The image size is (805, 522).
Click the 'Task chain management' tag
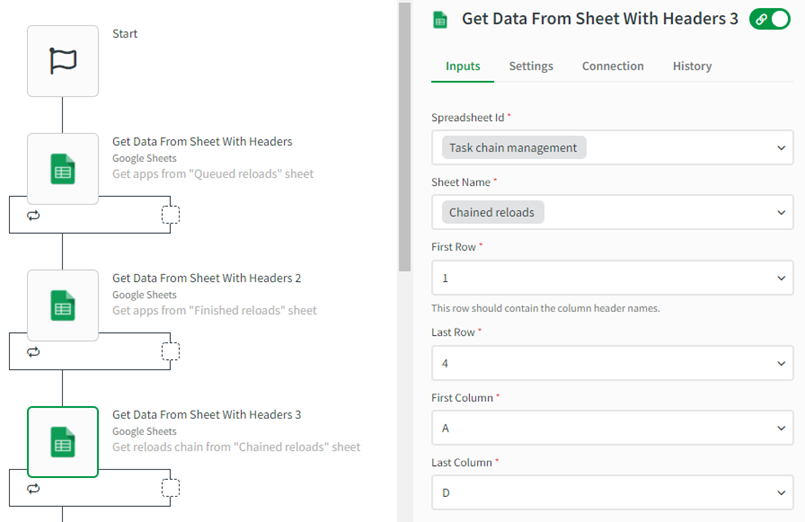(513, 148)
